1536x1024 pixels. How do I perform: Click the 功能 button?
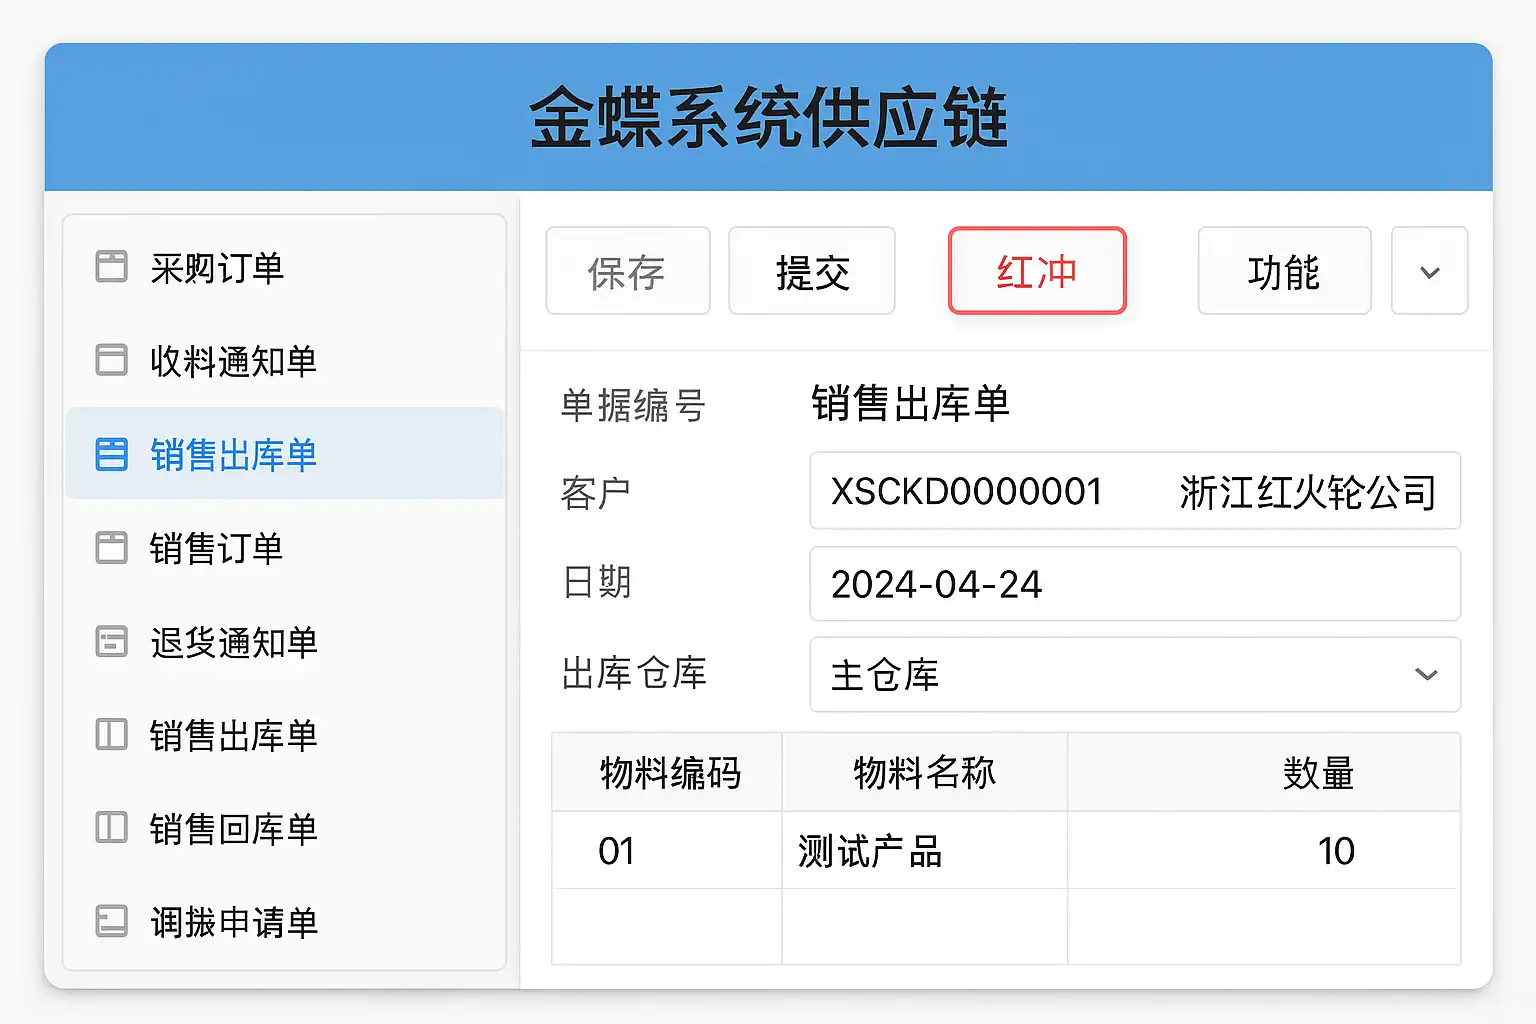pos(1284,271)
